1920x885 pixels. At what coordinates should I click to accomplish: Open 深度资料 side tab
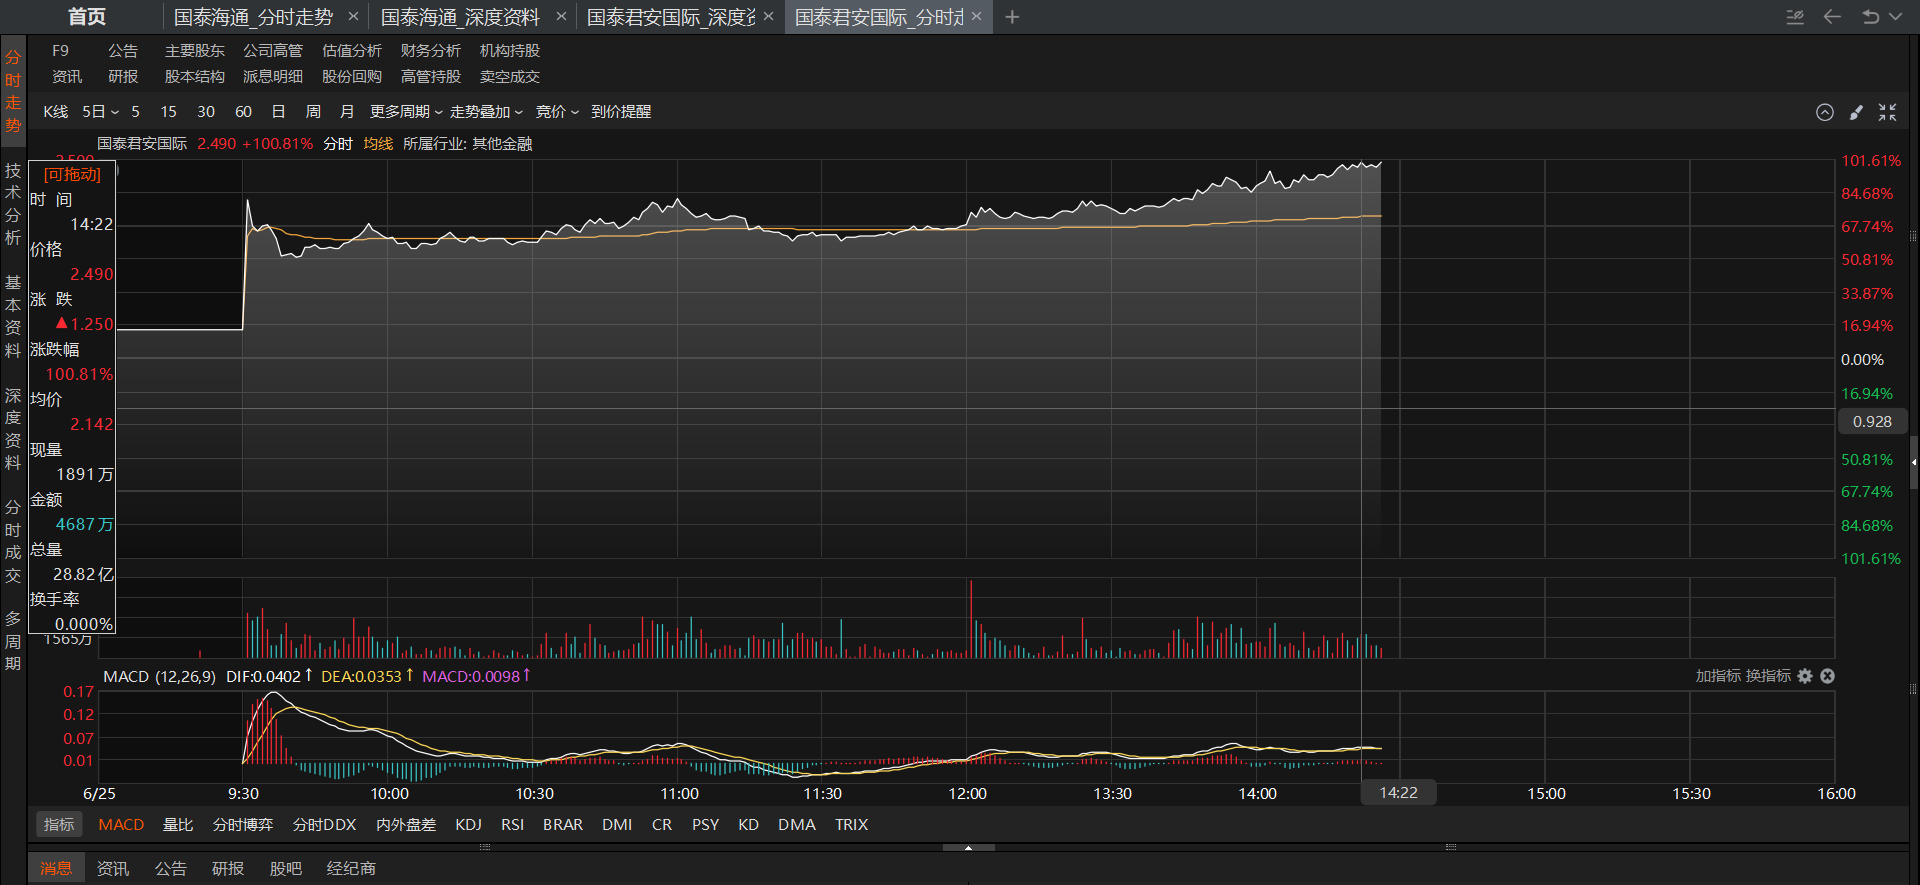point(13,429)
